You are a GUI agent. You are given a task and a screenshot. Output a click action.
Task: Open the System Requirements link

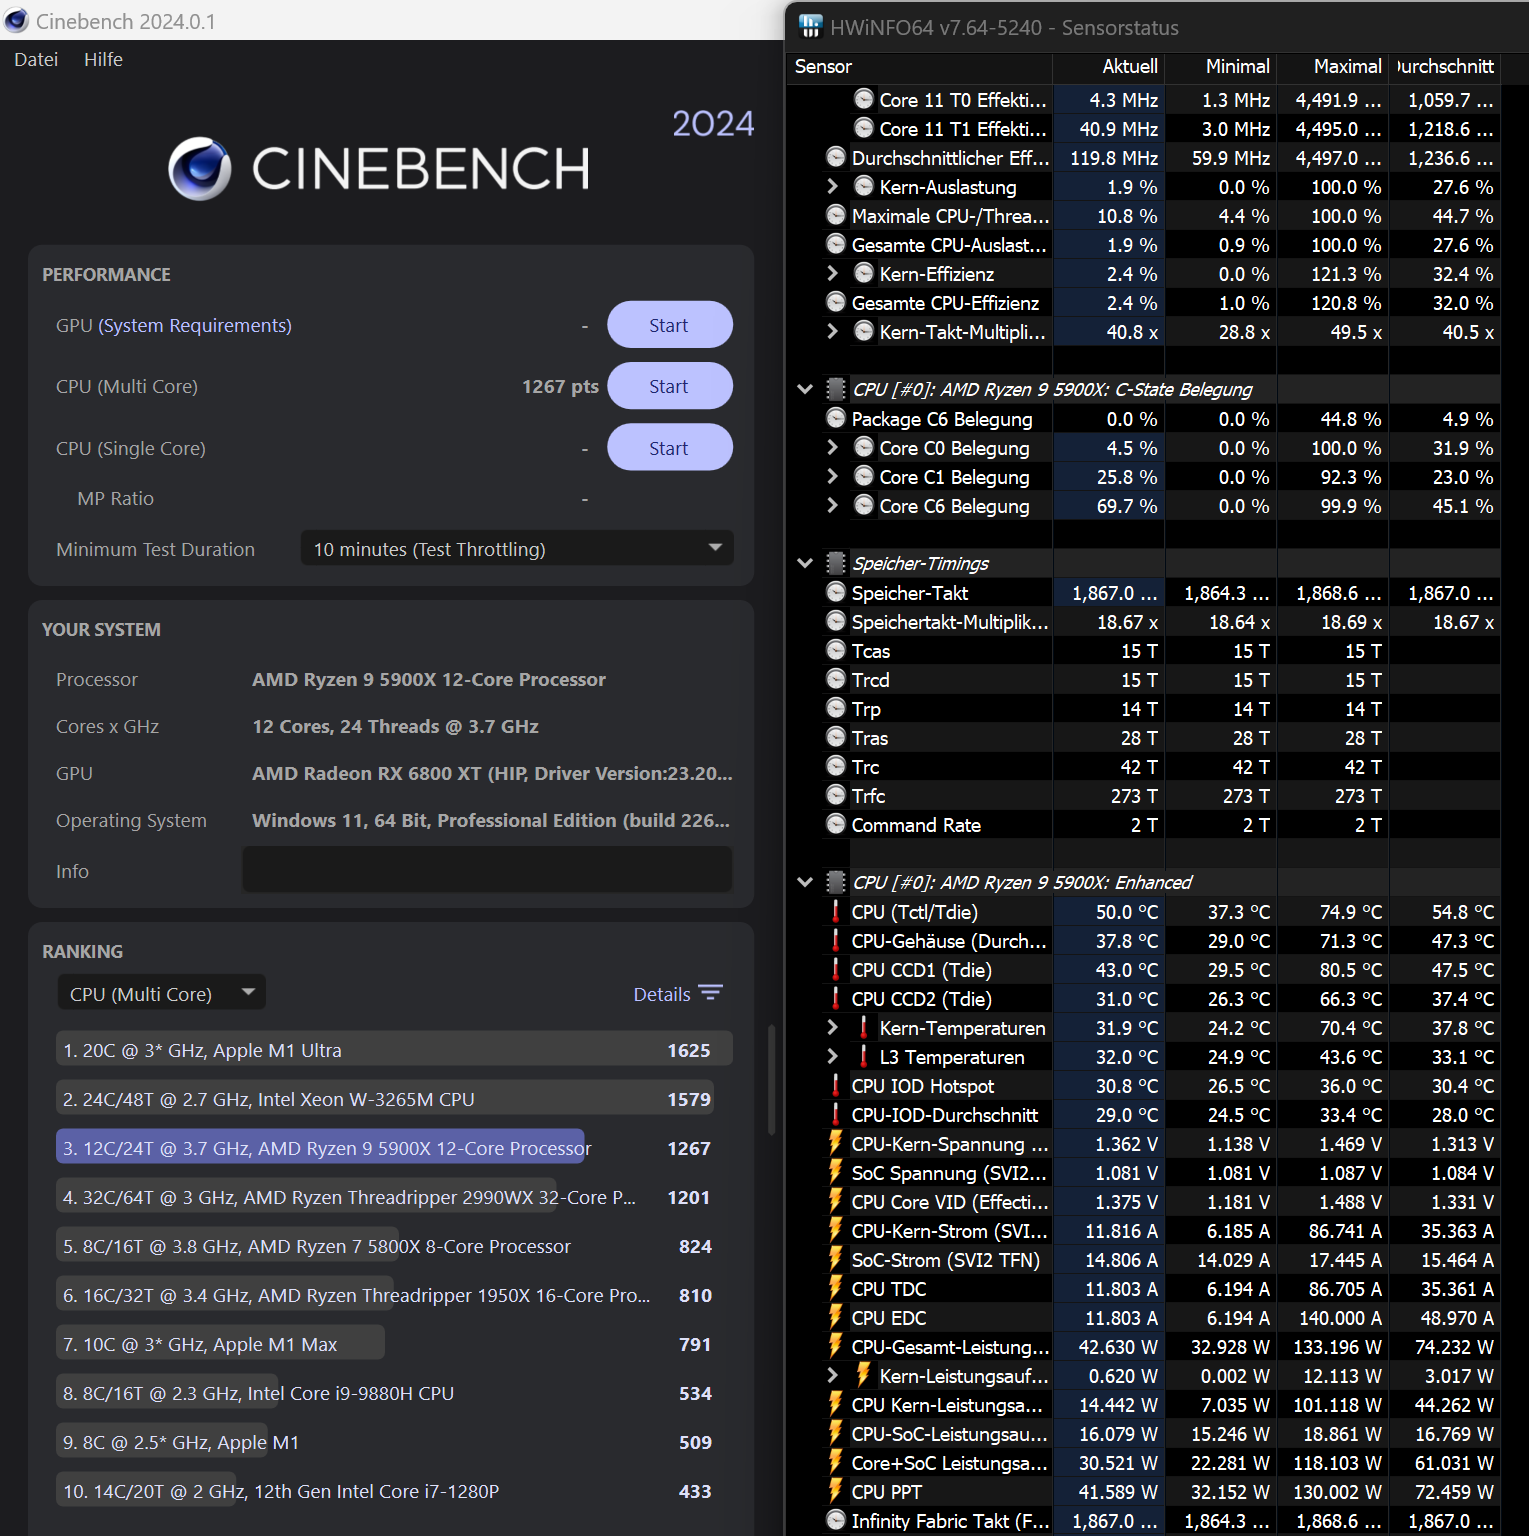[x=195, y=325]
